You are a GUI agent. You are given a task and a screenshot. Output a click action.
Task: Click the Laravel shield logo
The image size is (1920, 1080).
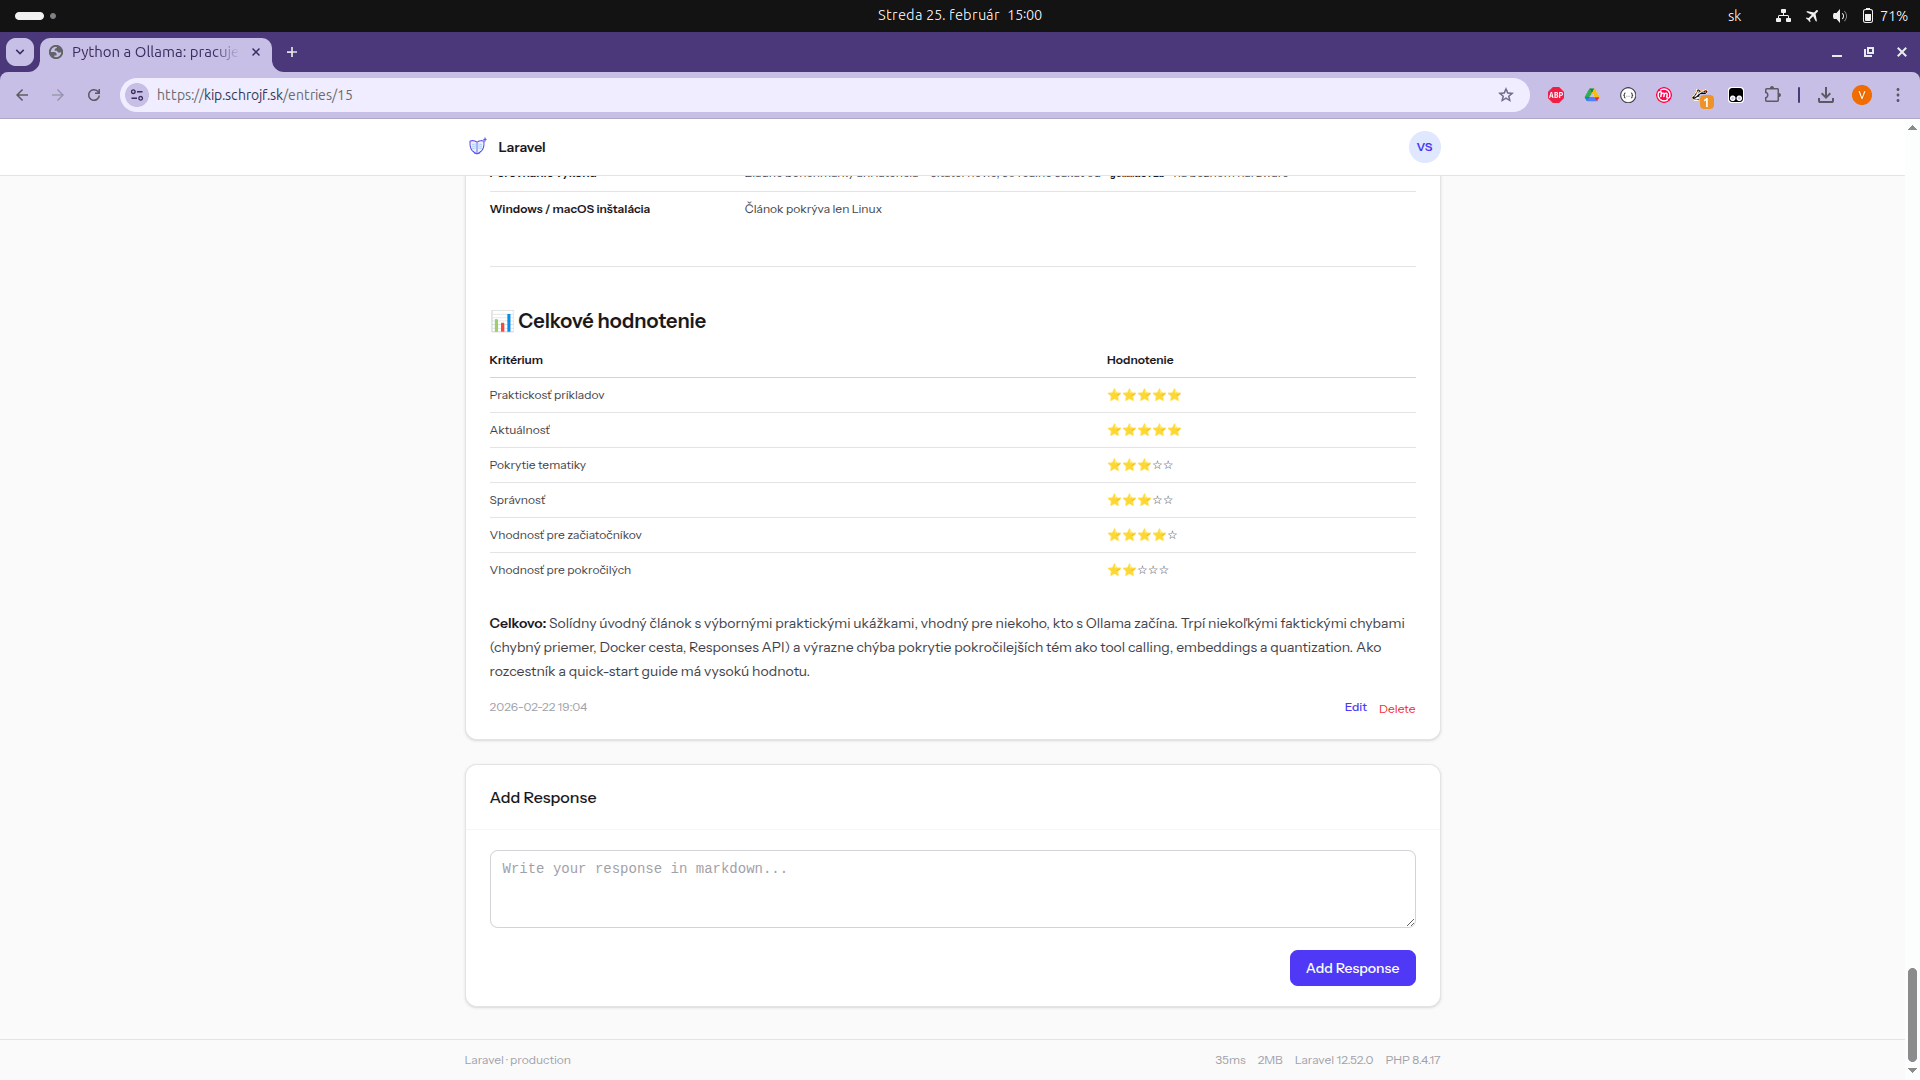click(478, 147)
